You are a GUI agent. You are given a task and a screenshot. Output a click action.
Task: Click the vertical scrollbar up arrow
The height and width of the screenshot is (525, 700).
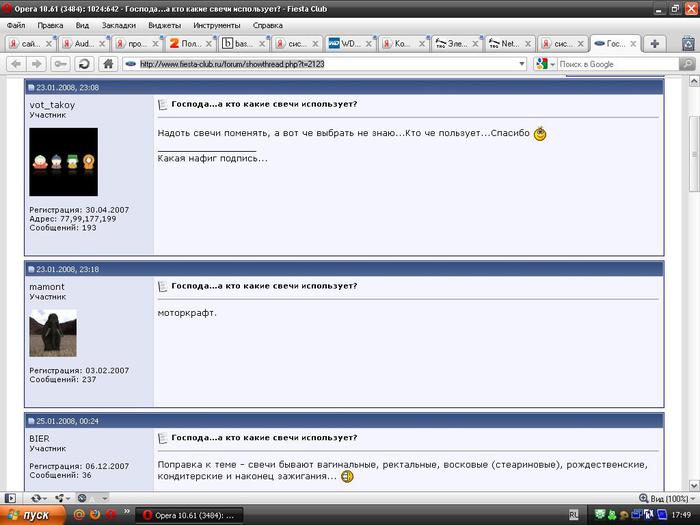click(694, 81)
